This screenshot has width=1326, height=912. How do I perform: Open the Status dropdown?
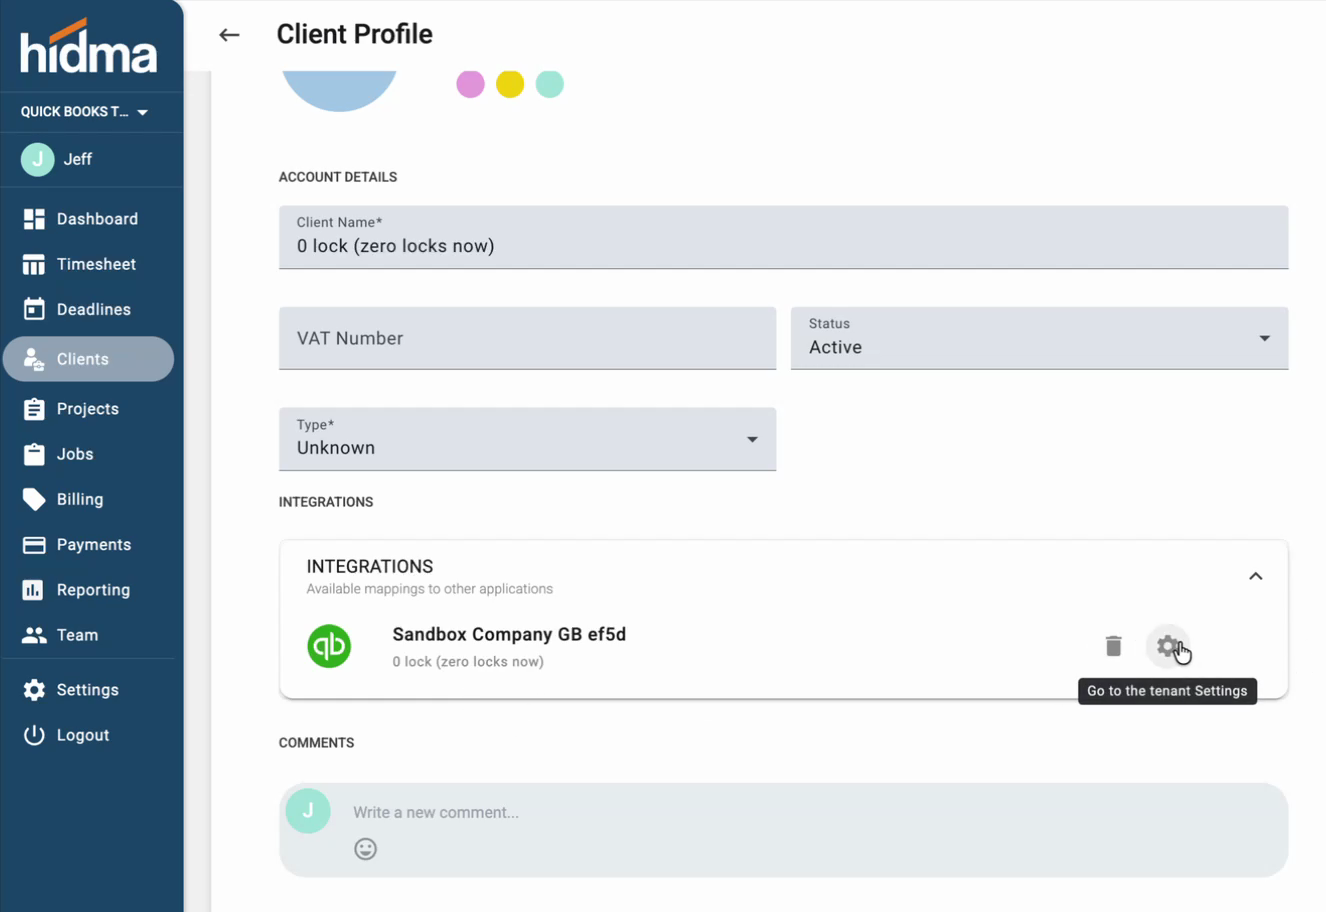(1039, 338)
